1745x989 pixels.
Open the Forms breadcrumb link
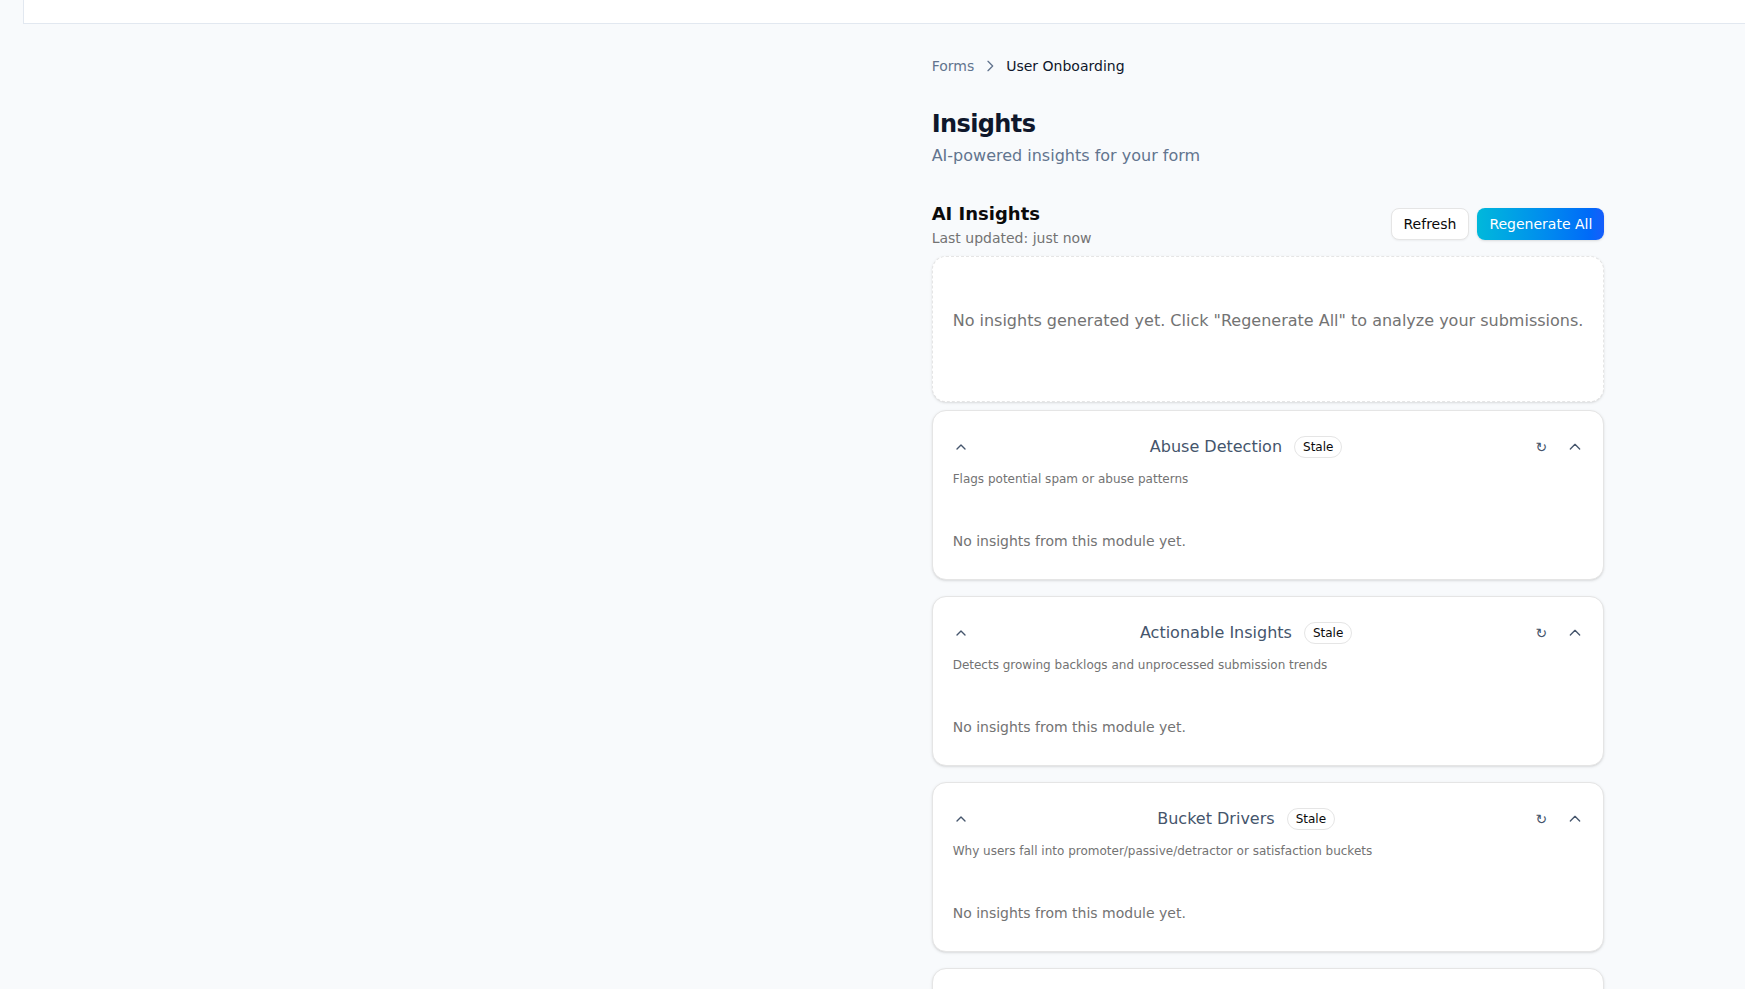click(952, 65)
